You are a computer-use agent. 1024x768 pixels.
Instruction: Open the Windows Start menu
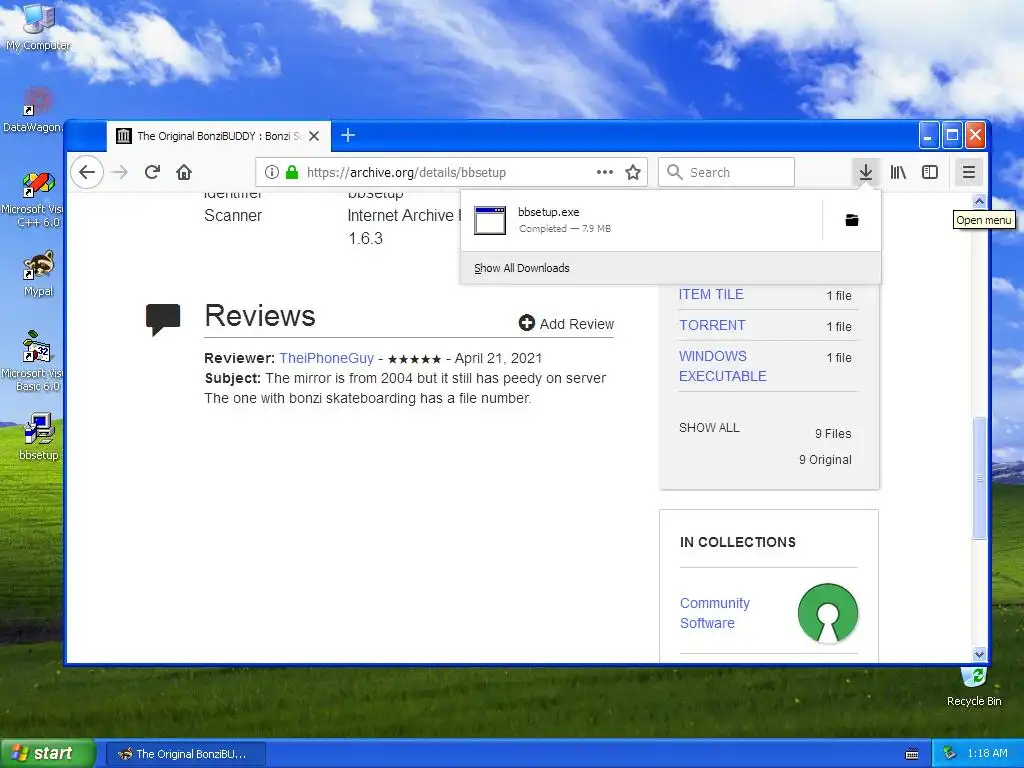[x=48, y=753]
